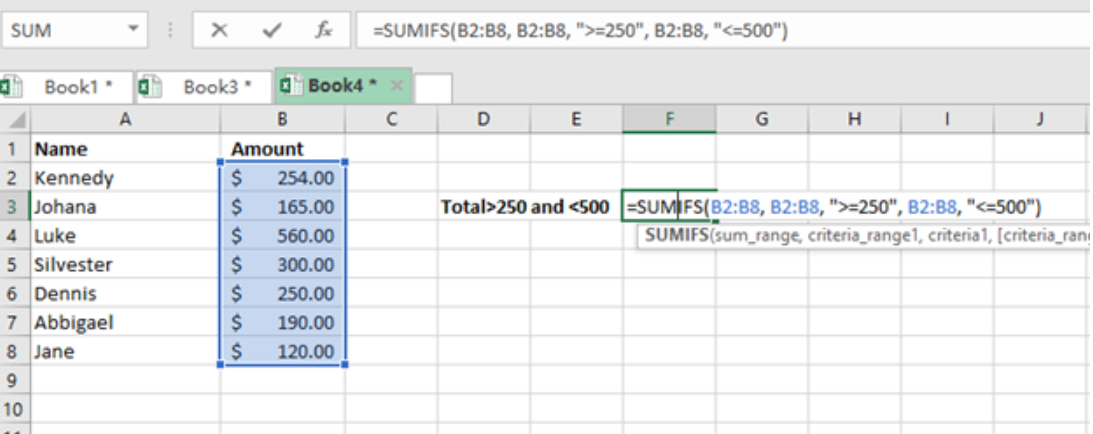Image resolution: width=1093 pixels, height=434 pixels.
Task: Expand the Name Box dropdown arrow
Action: click(x=133, y=31)
